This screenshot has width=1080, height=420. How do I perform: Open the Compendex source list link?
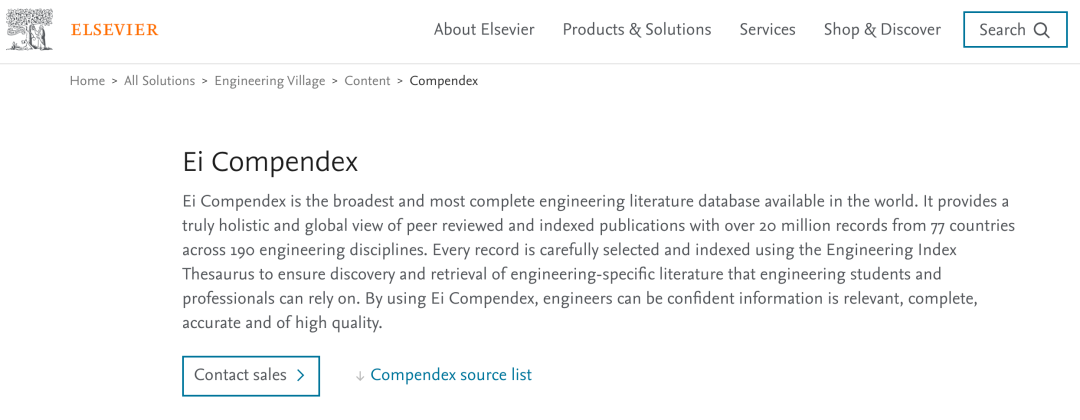451,375
